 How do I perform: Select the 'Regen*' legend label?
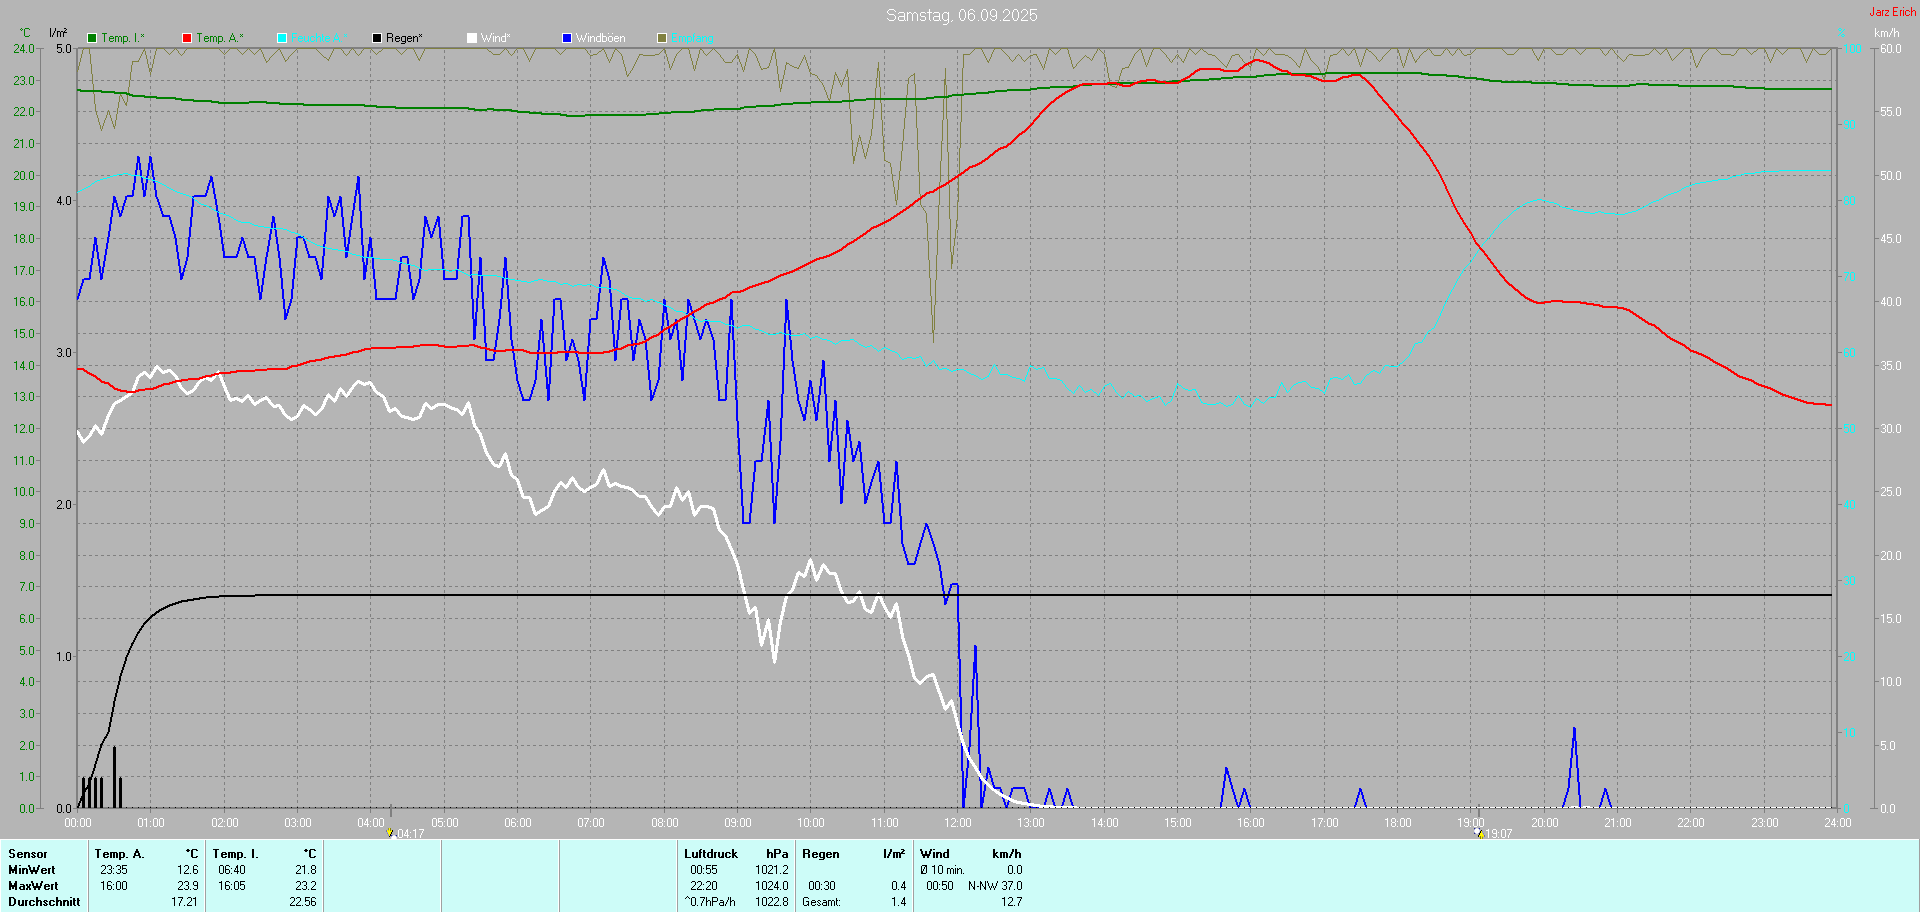[x=404, y=38]
